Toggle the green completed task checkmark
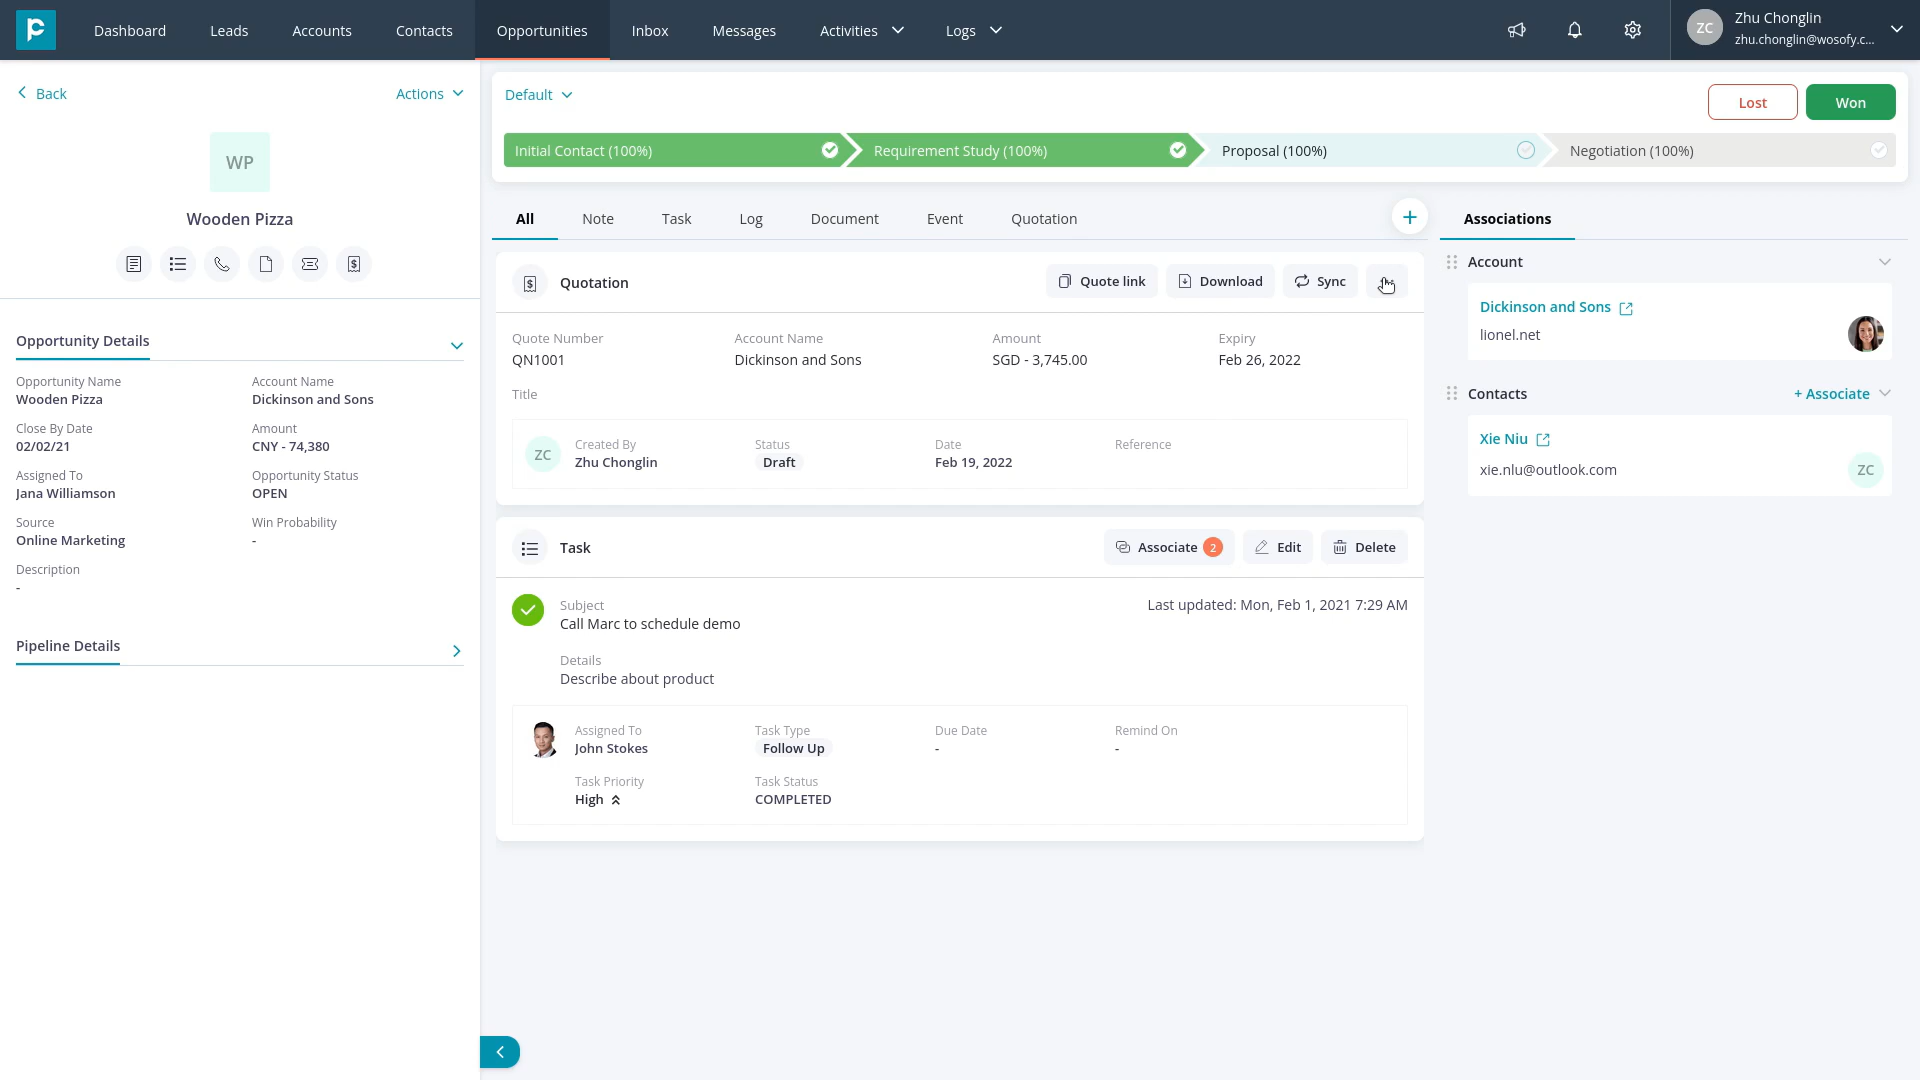Screen dimensions: 1920x1080 (x=528, y=610)
